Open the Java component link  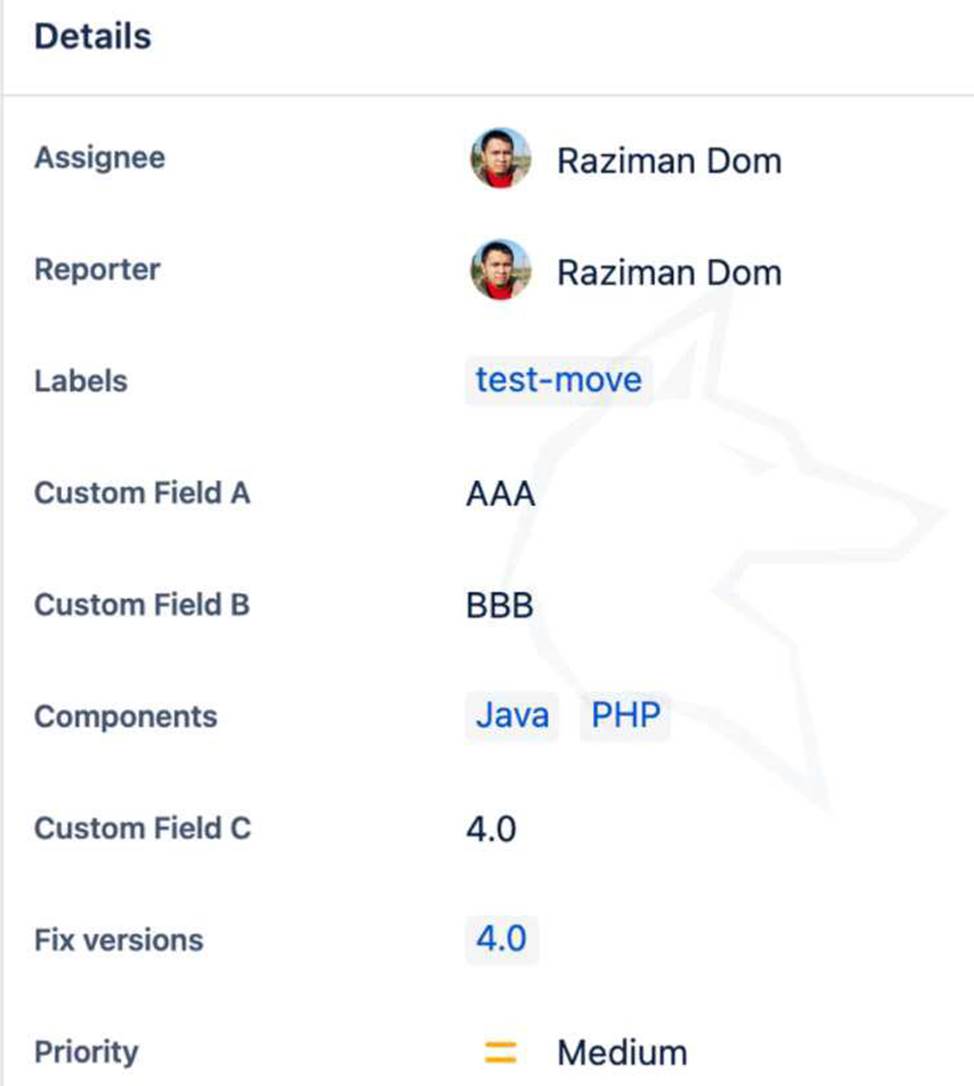click(512, 716)
